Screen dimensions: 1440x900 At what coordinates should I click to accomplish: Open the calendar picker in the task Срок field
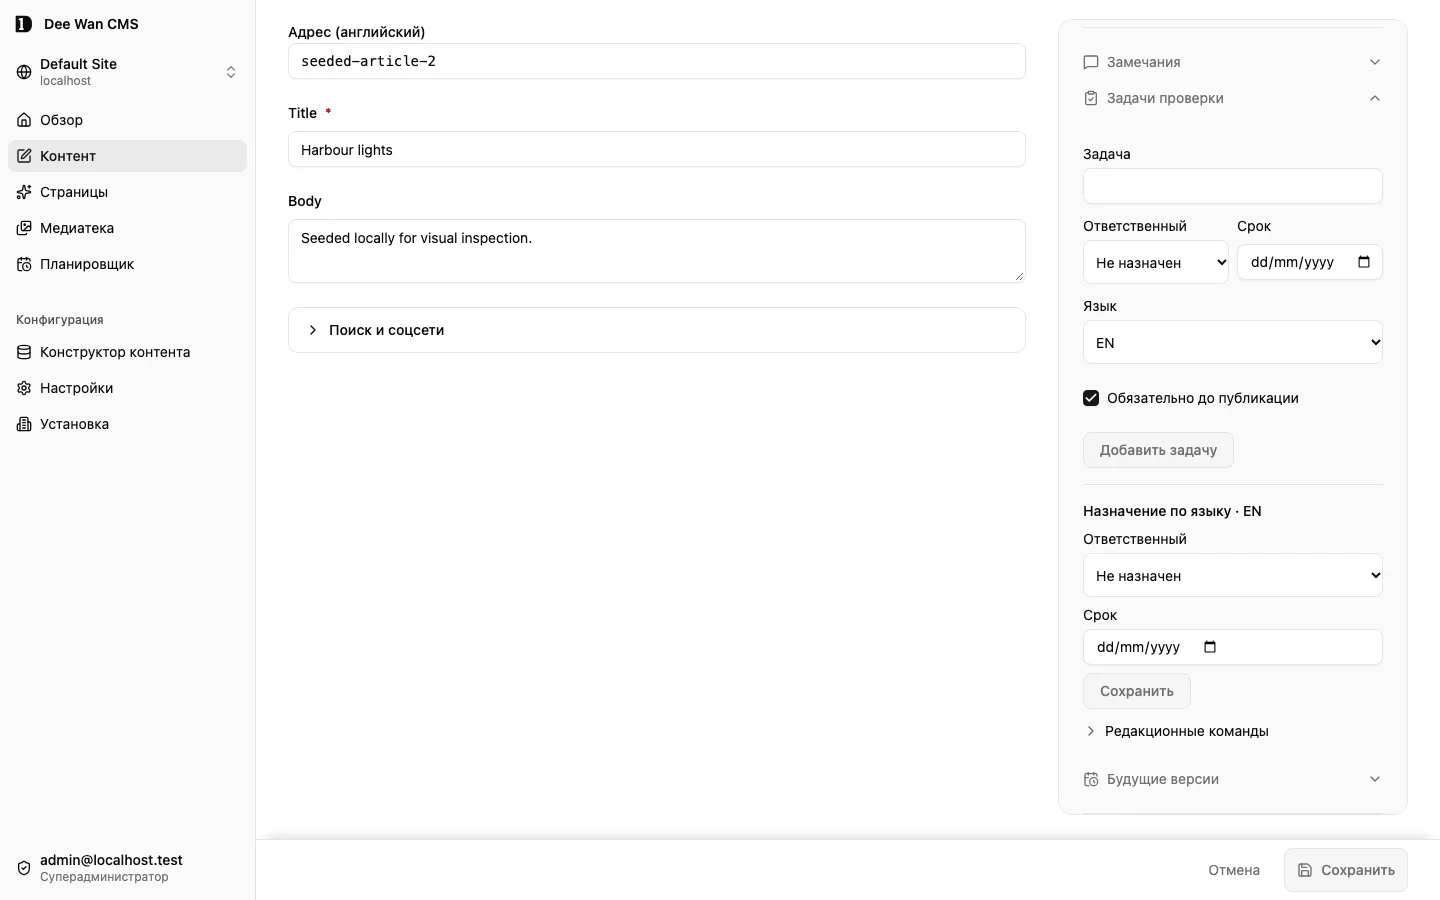1364,262
